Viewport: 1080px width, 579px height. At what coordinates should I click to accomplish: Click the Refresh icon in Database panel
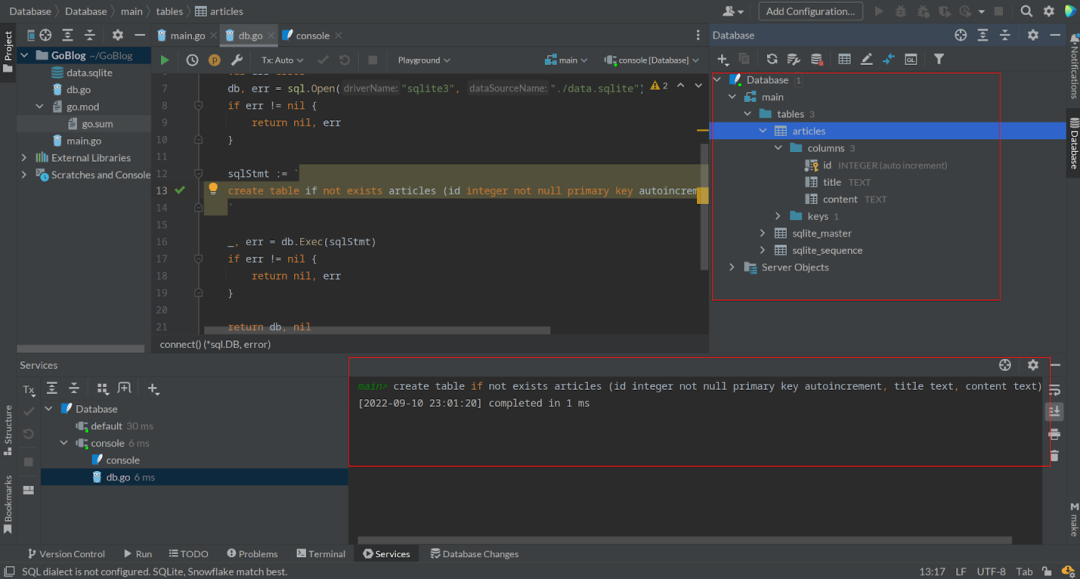pyautogui.click(x=772, y=59)
